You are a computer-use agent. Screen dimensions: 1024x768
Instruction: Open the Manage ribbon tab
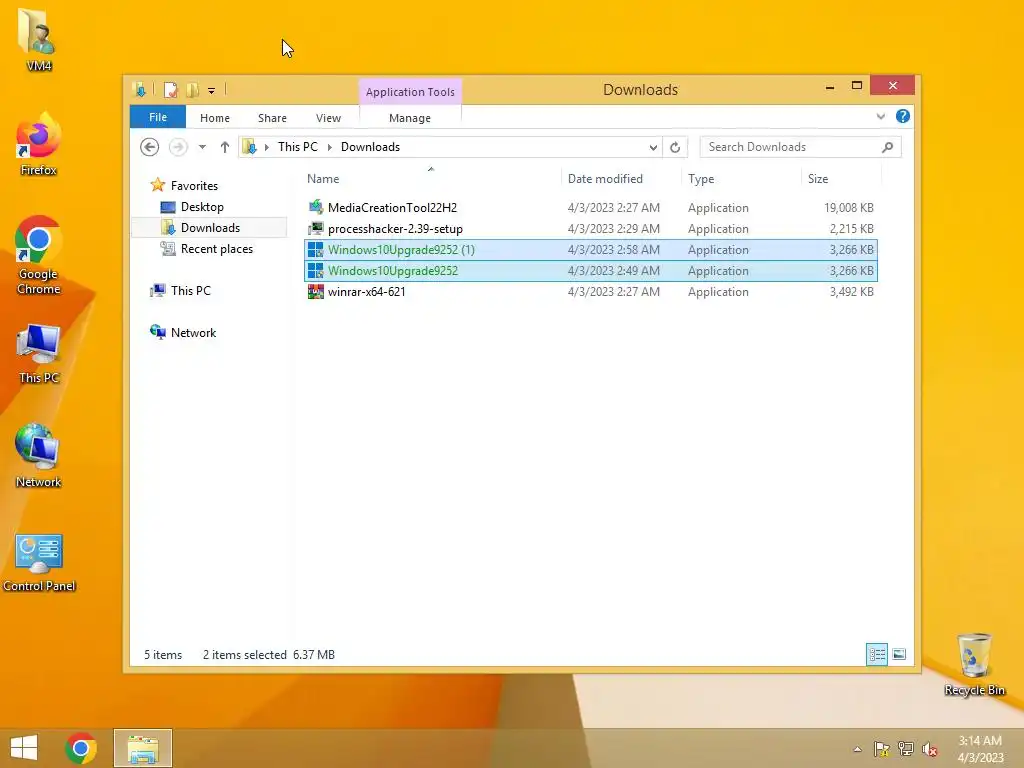point(410,118)
